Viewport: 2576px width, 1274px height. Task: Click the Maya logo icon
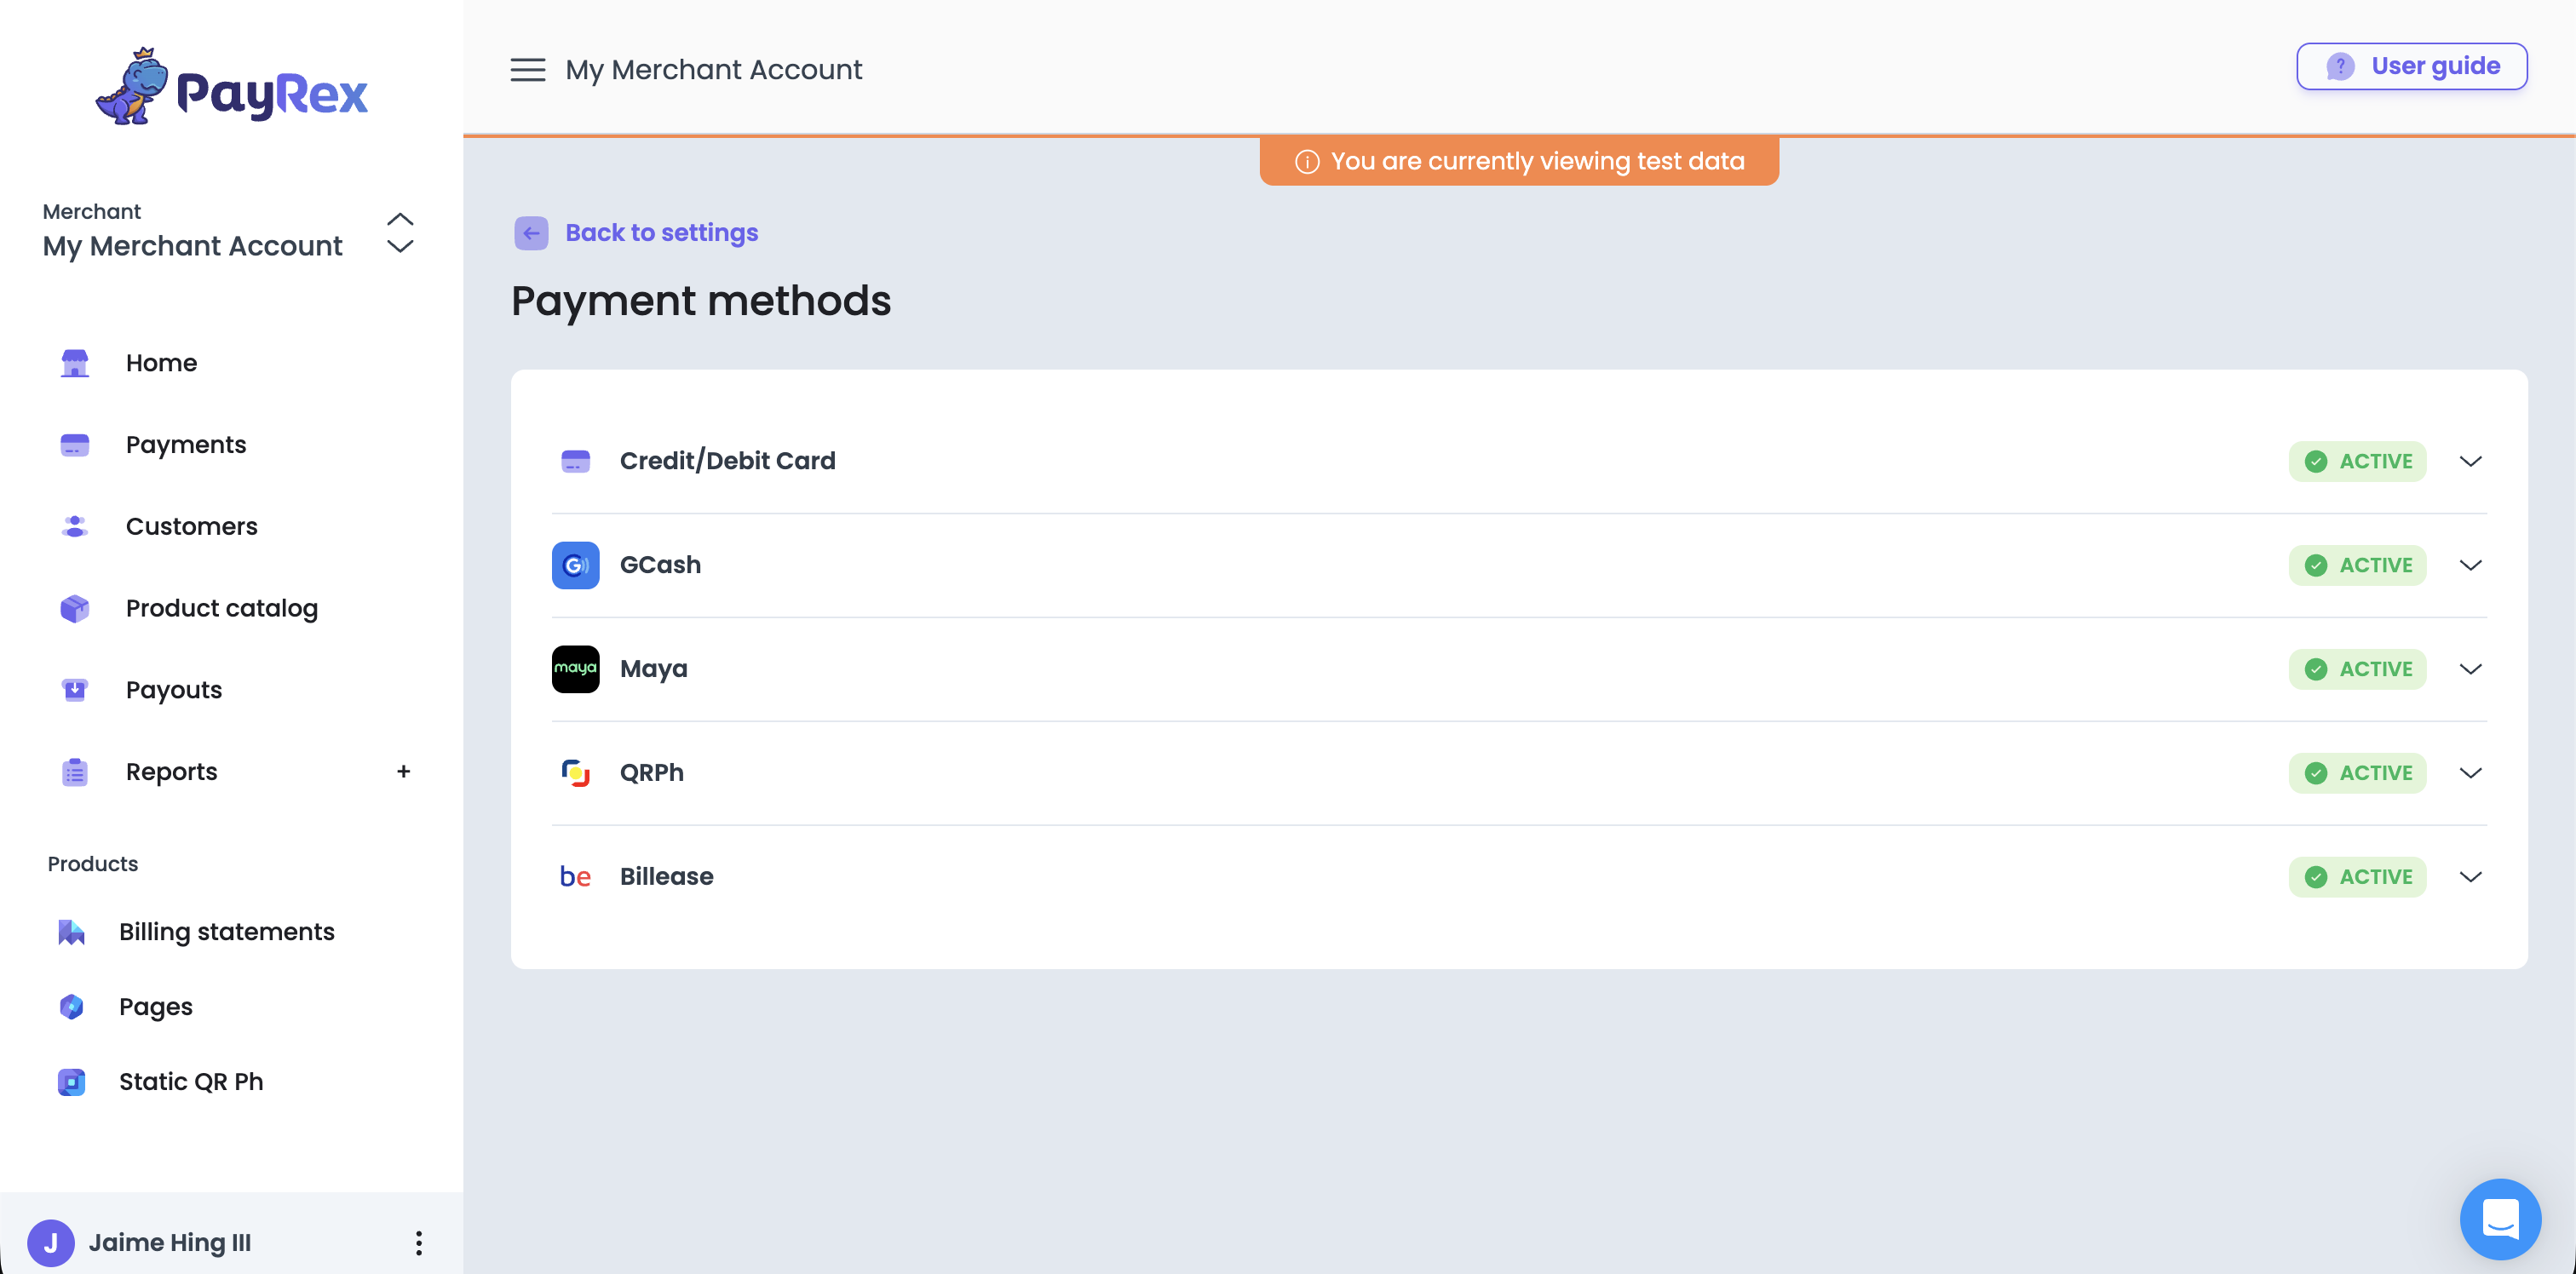coord(575,668)
